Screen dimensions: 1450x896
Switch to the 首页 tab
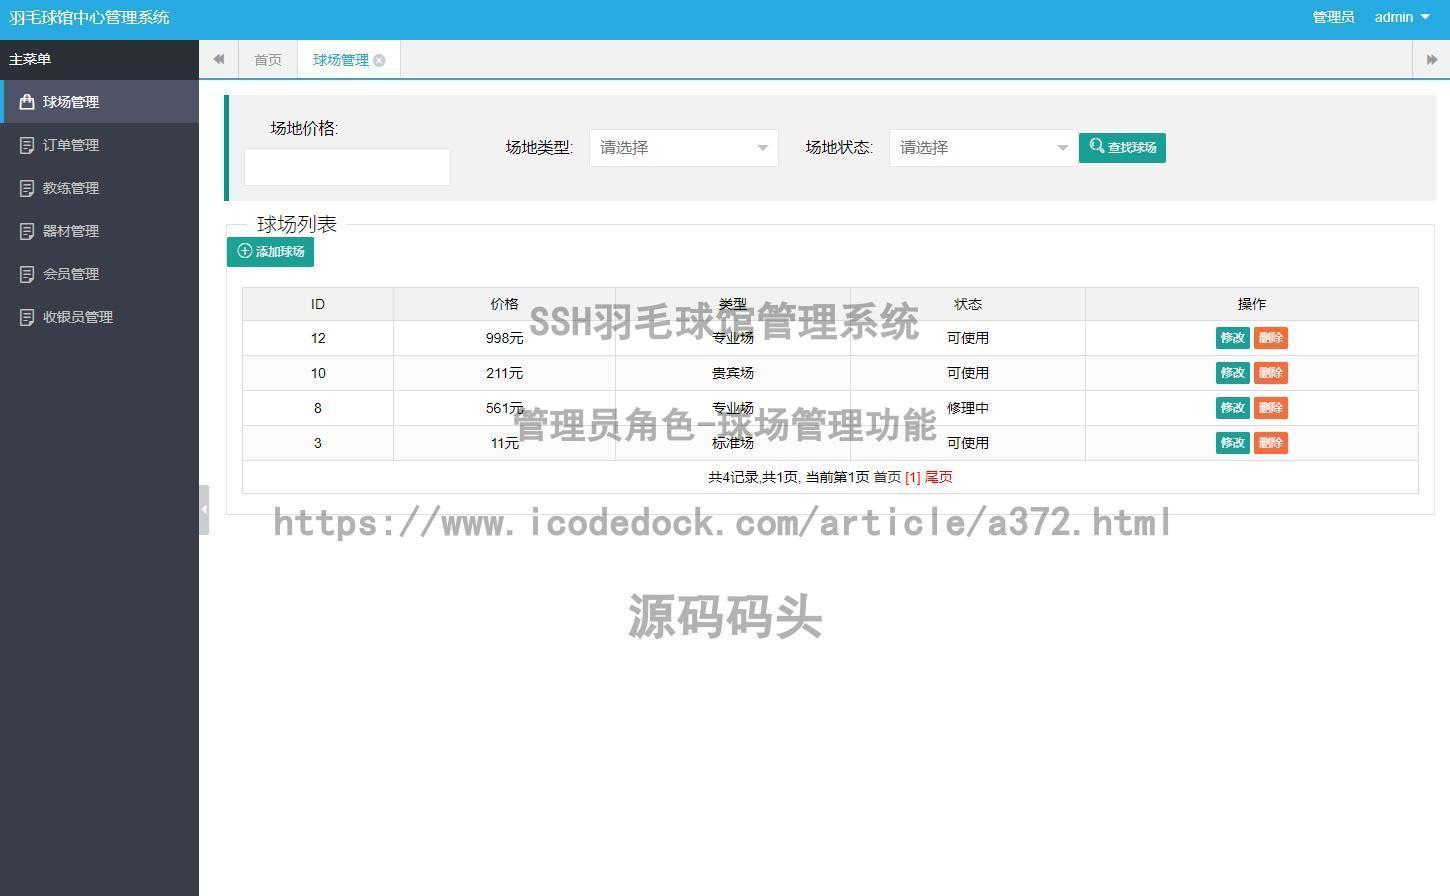coord(268,60)
